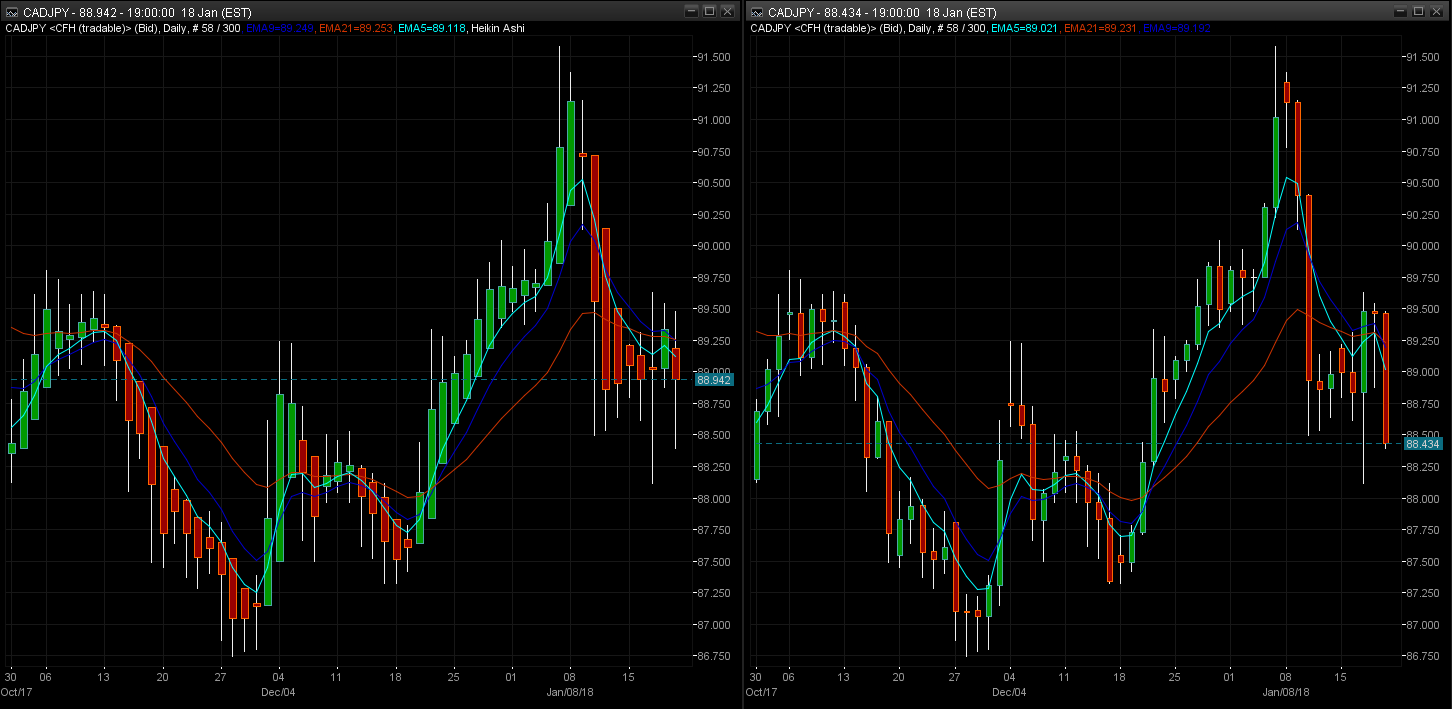Click the EMA9=89.192 label in right chart
This screenshot has height=709, width=1452.
(1177, 28)
